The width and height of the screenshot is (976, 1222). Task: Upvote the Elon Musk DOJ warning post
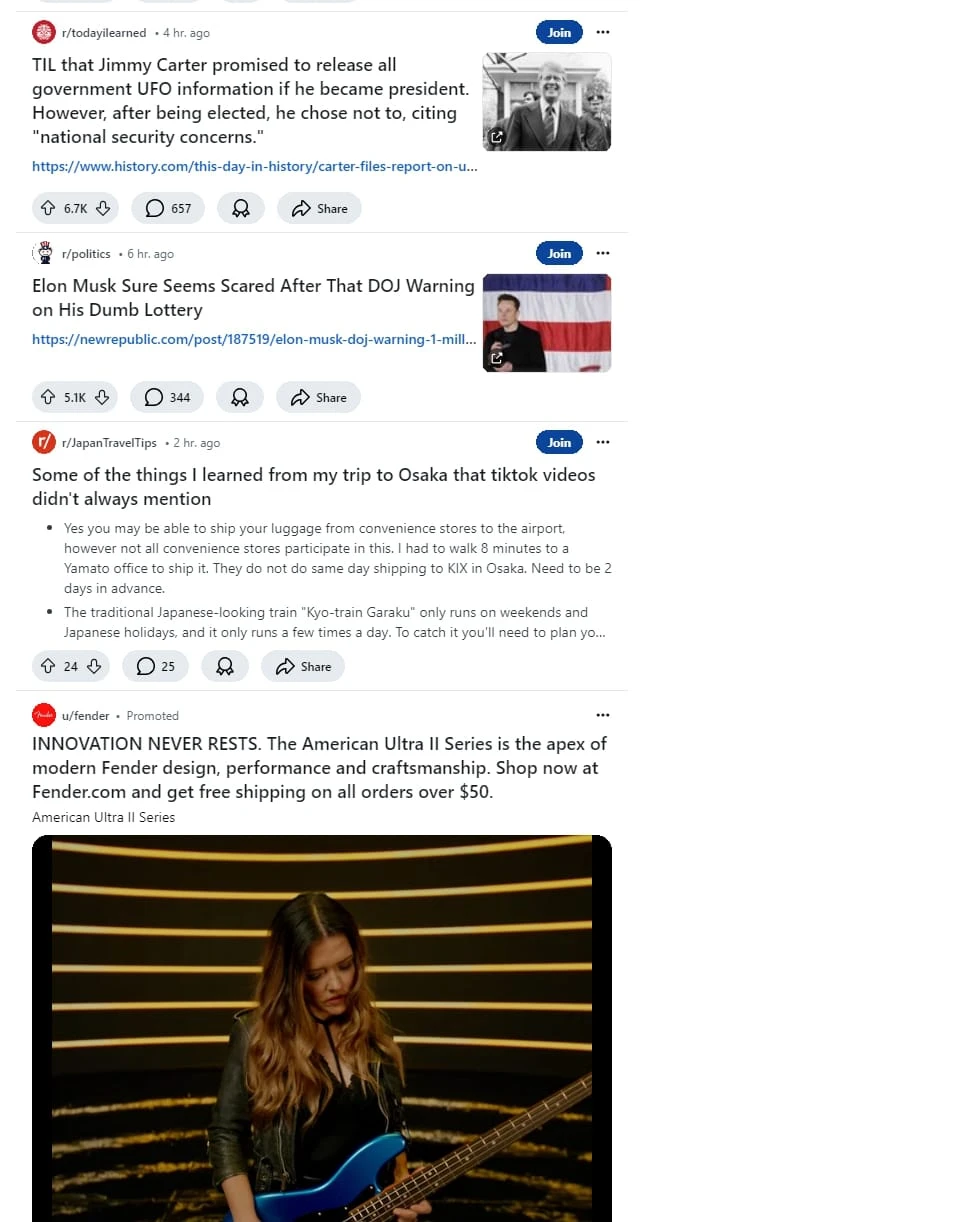pos(48,397)
